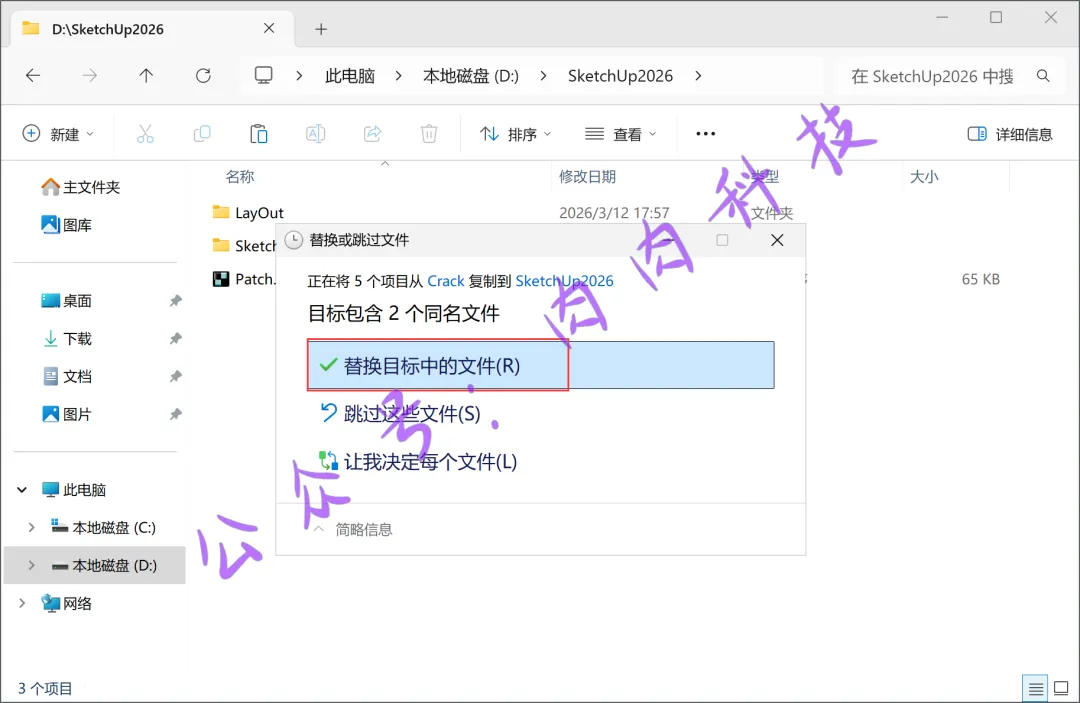
Task: Expand the 本地磁盘 (D:) tree node
Action: [x=31, y=565]
